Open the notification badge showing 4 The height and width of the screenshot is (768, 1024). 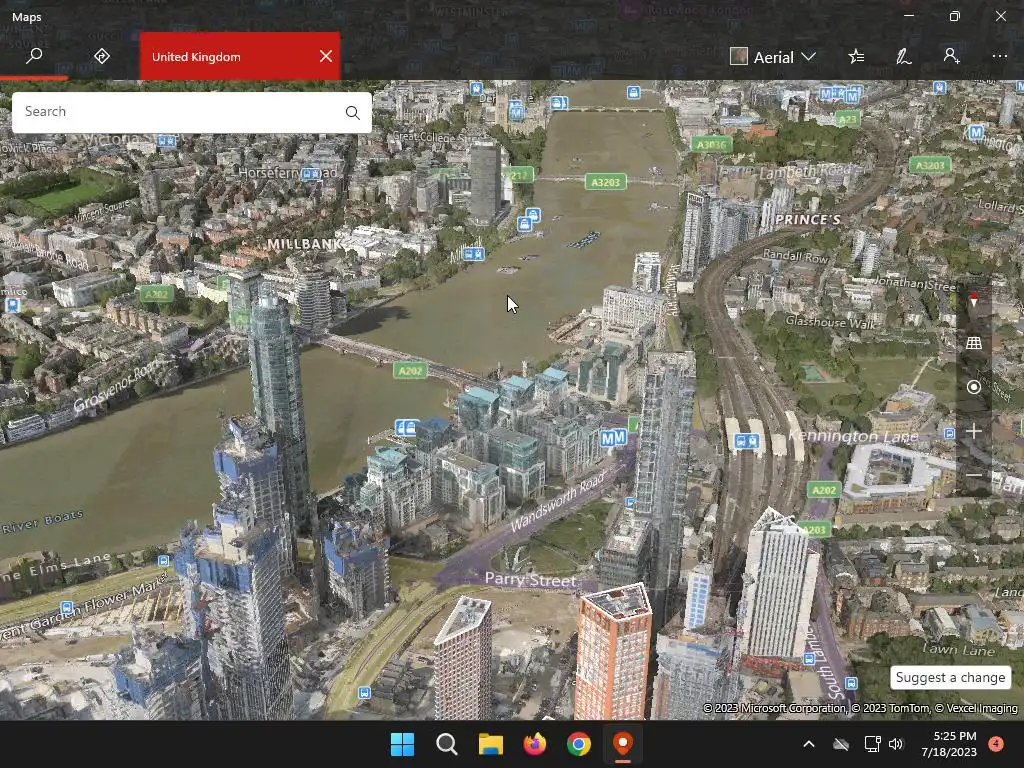(996, 743)
